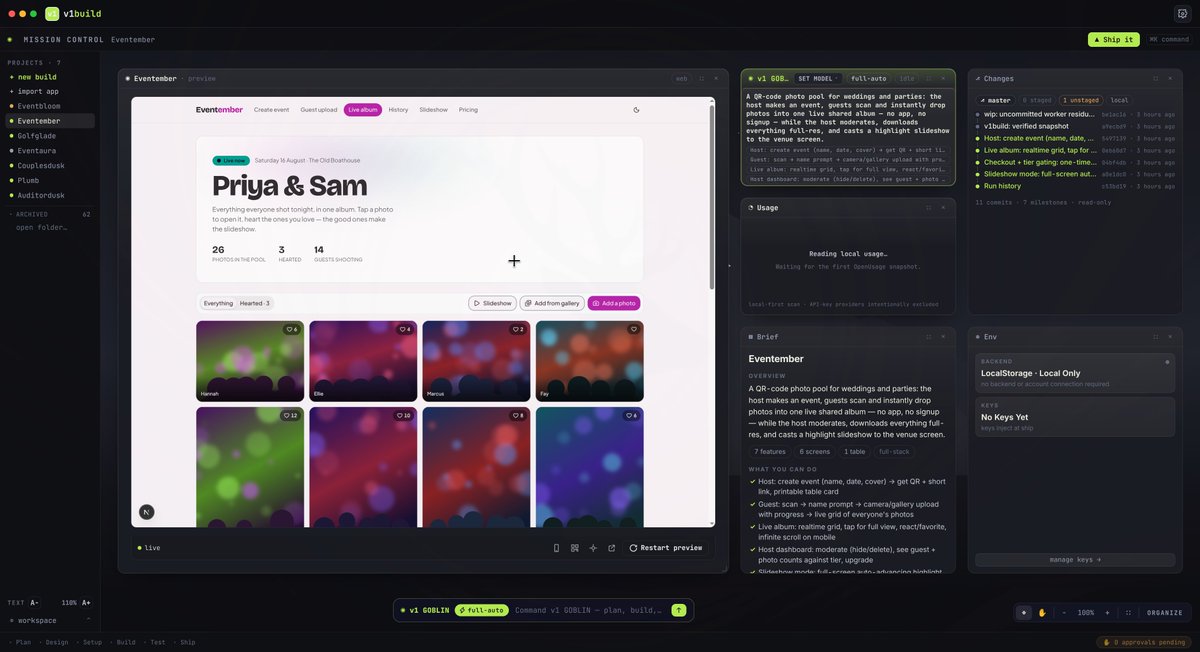Image resolution: width=1200 pixels, height=652 pixels.
Task: Switch to the Live album tab
Action: coord(363,110)
